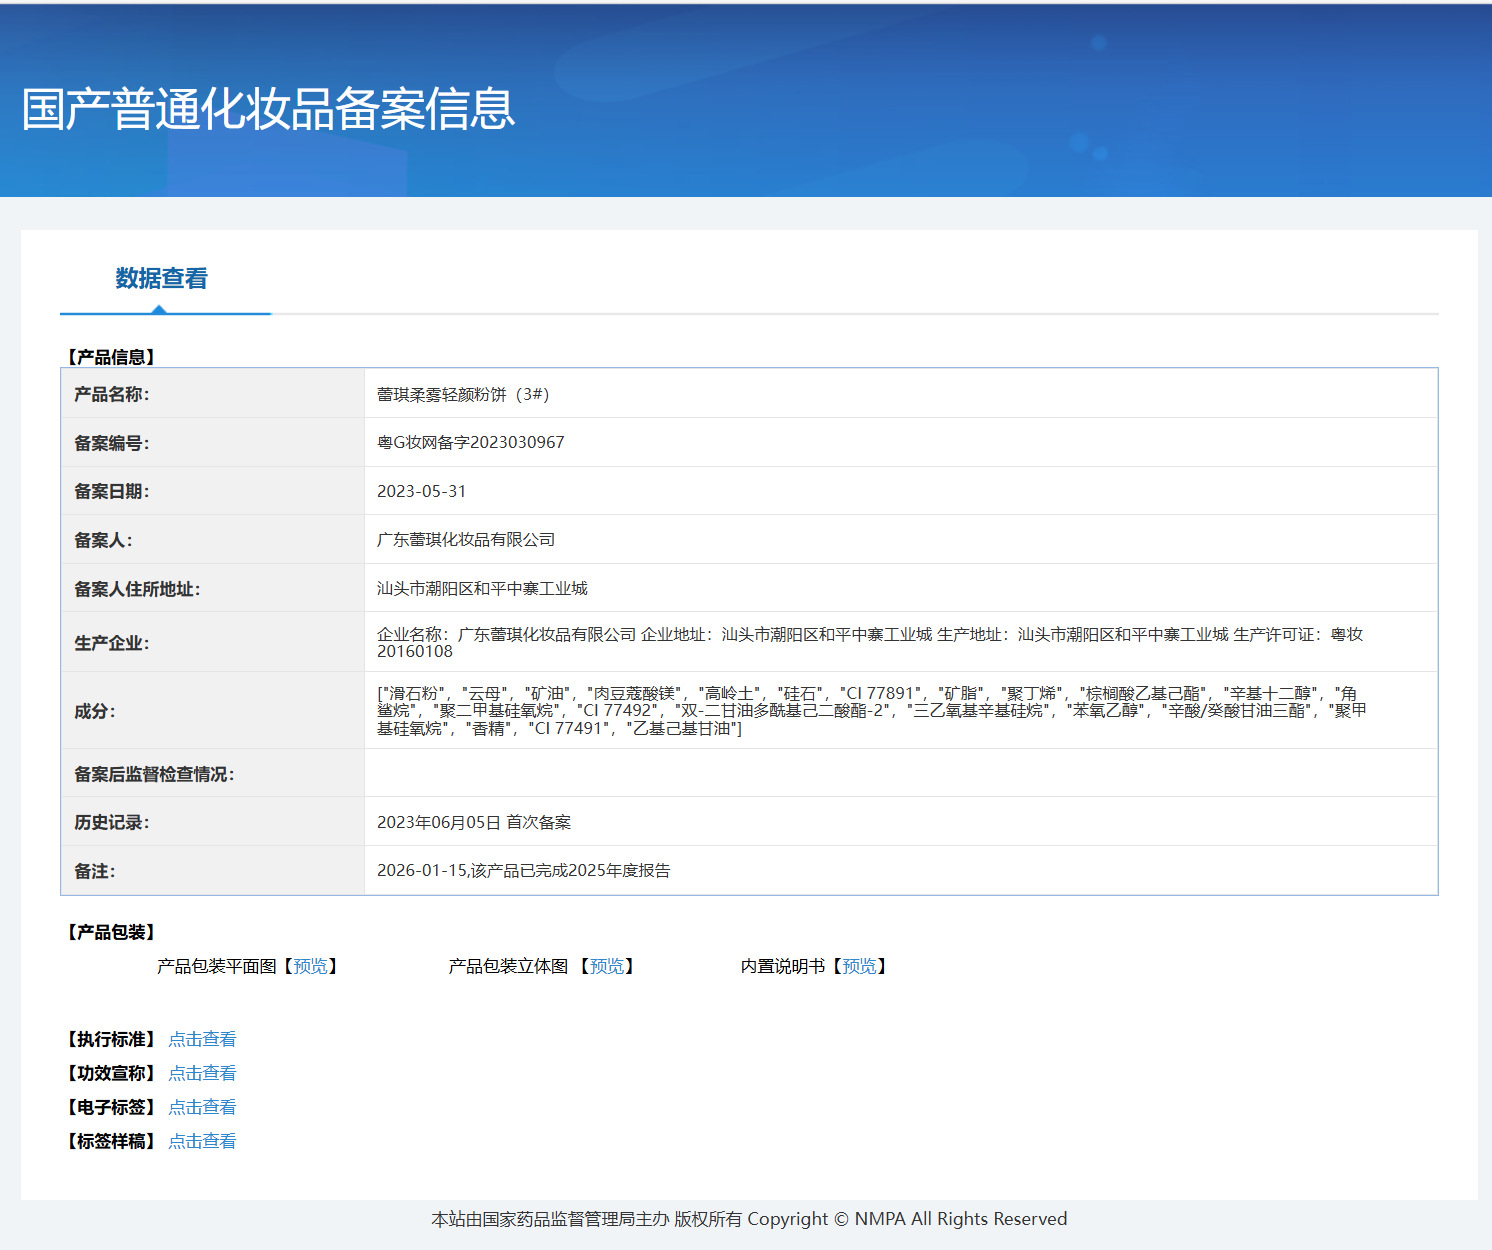
Task: Click the 成分 ingredients list text
Action: tap(872, 710)
